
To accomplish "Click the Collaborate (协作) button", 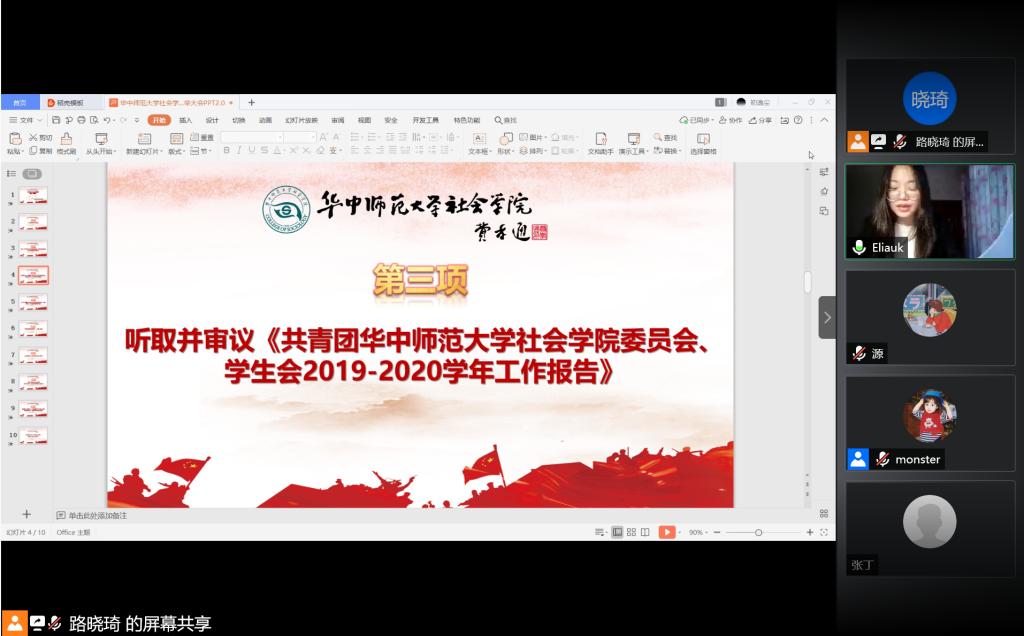I will 731,120.
